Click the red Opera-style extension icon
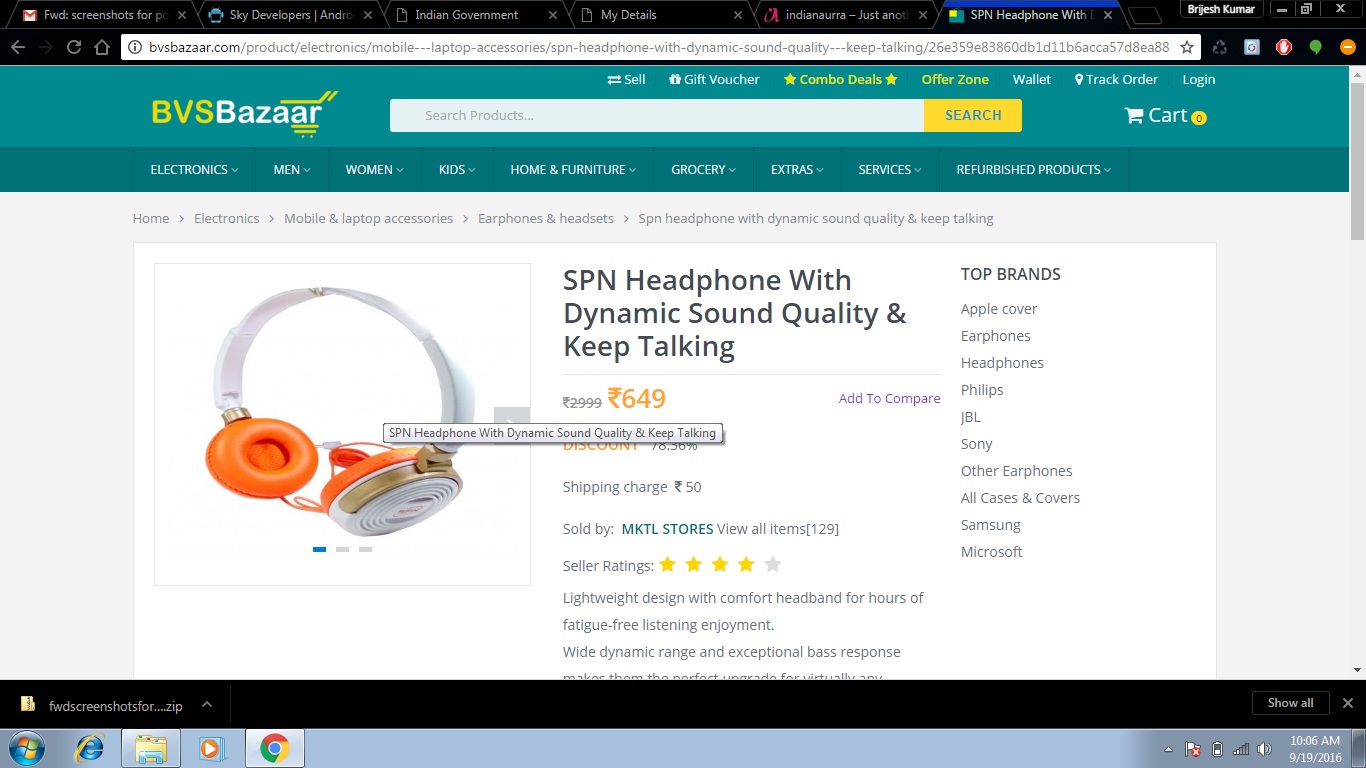1366x768 pixels. coord(1284,47)
